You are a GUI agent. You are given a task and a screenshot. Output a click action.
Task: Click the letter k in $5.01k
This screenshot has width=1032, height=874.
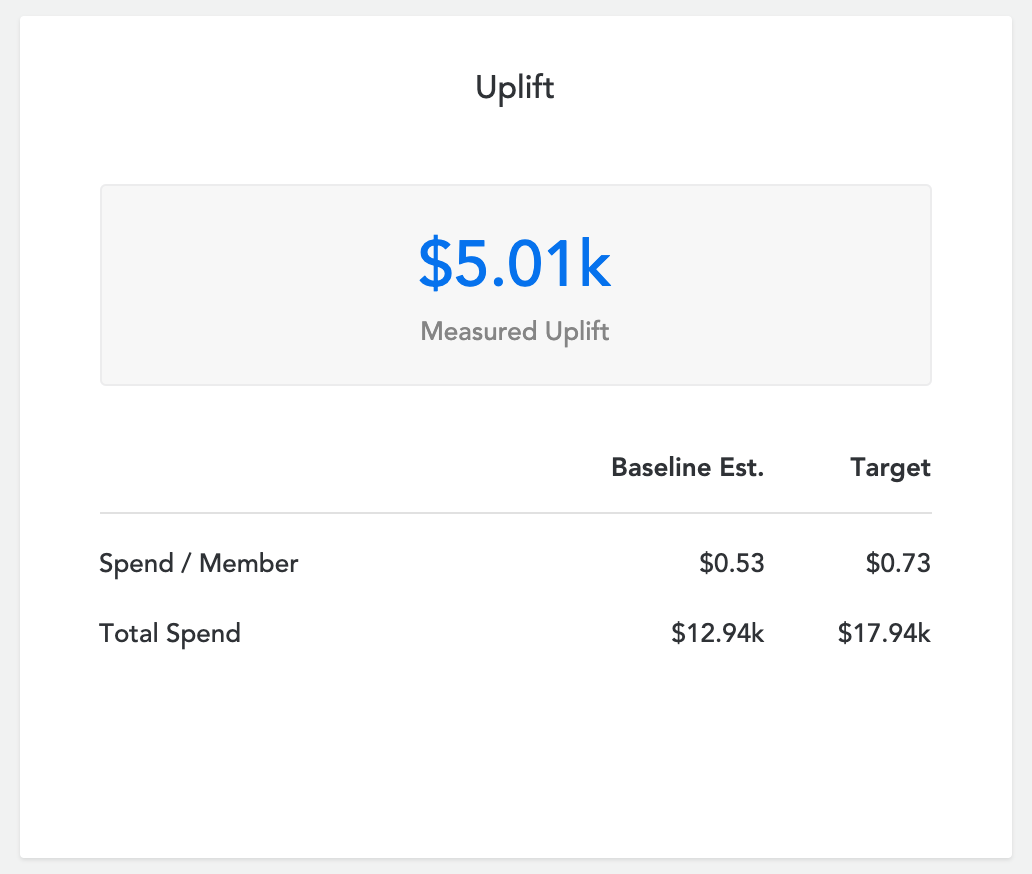pyautogui.click(x=595, y=264)
